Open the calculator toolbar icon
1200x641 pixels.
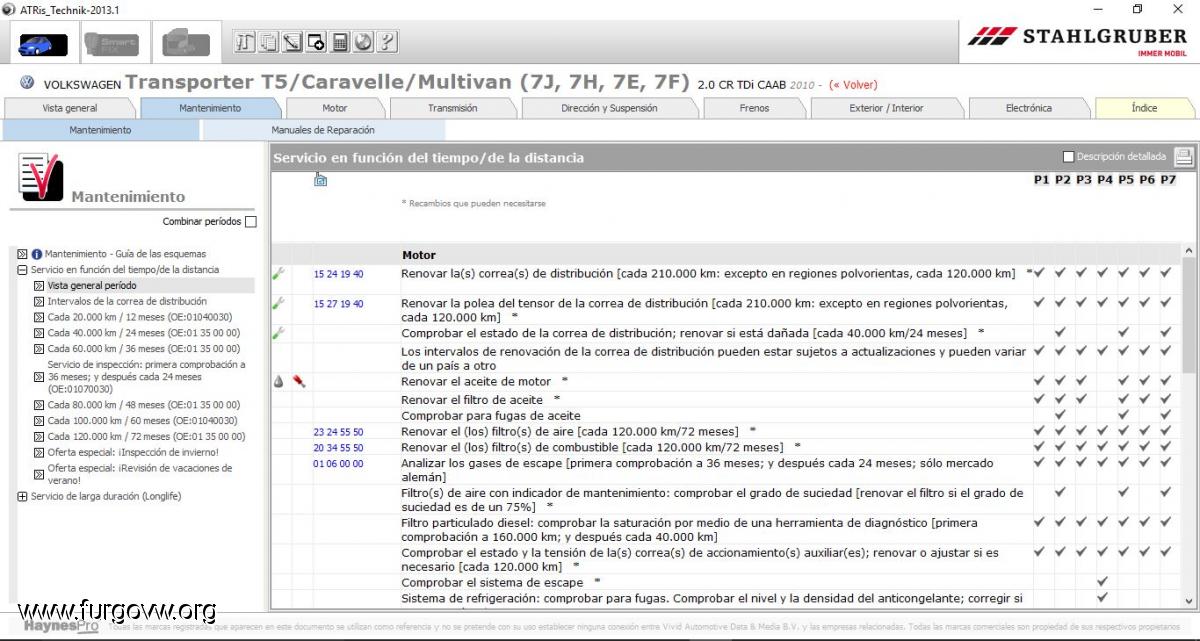[340, 42]
